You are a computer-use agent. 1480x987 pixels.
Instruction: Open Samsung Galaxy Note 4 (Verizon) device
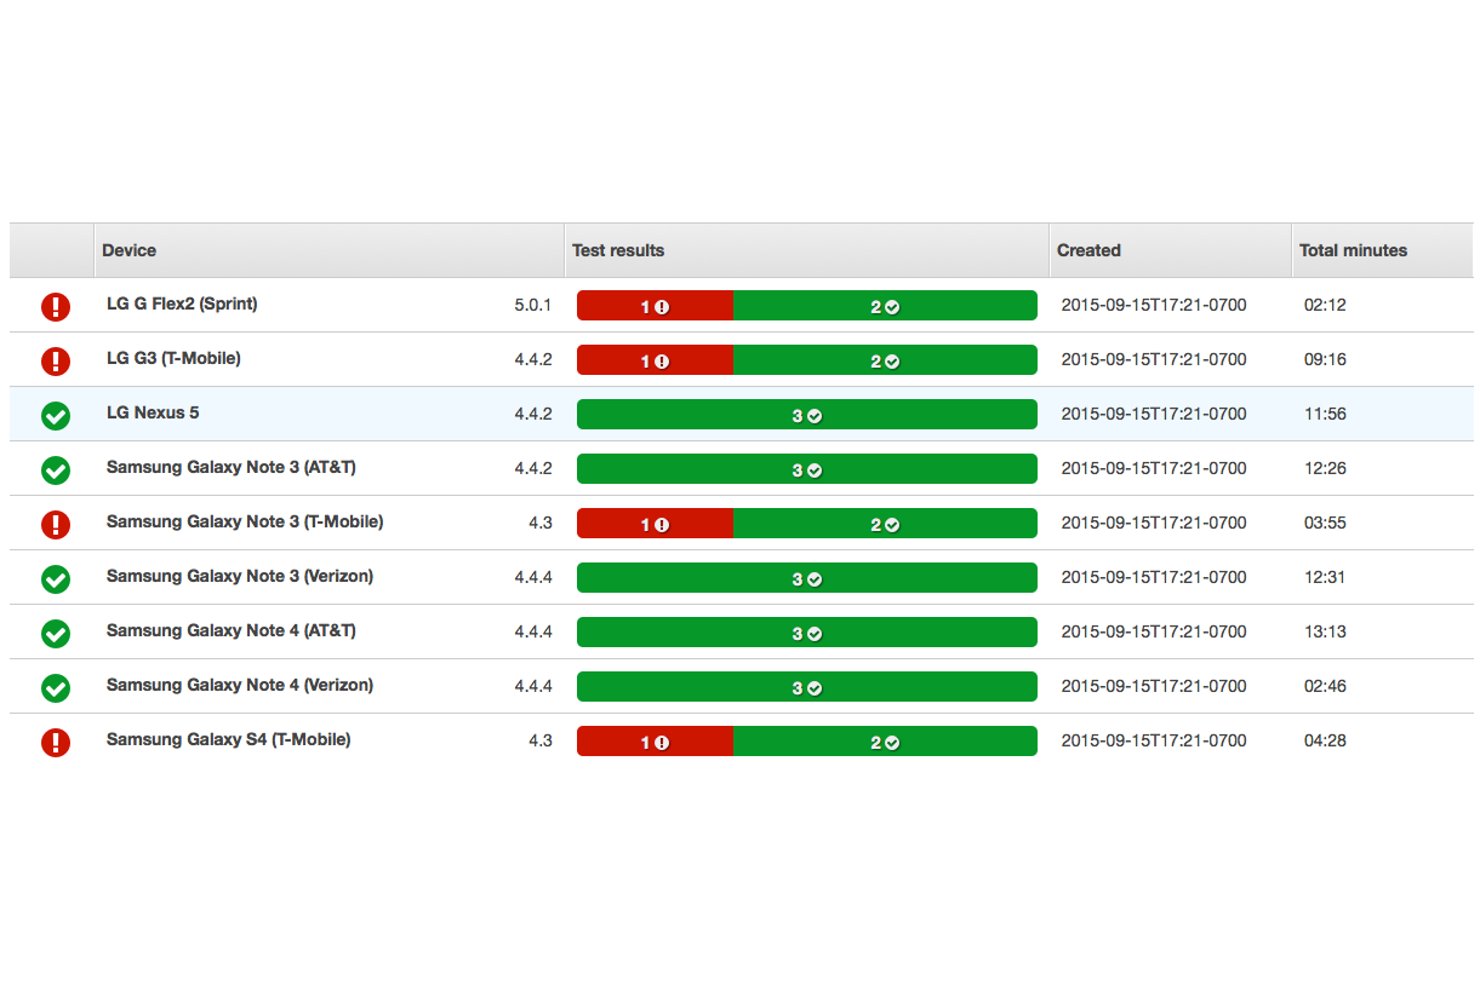240,685
